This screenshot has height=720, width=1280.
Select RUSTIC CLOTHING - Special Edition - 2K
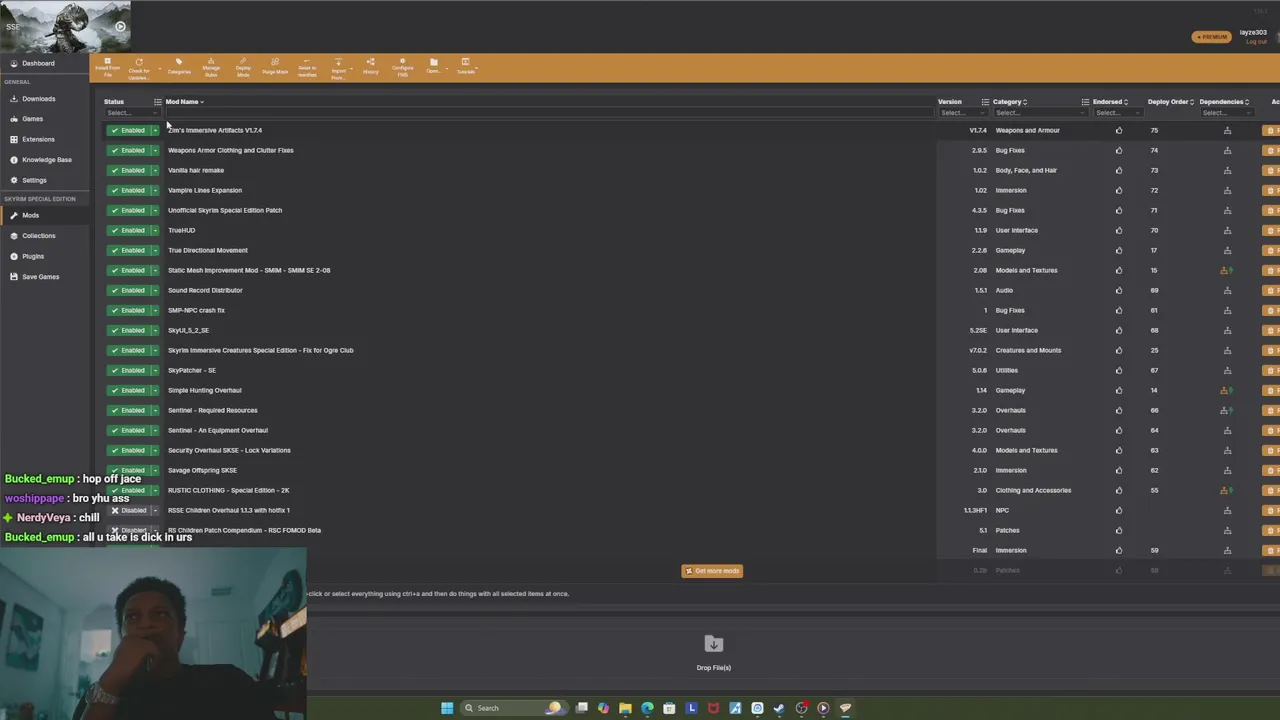[x=228, y=490]
